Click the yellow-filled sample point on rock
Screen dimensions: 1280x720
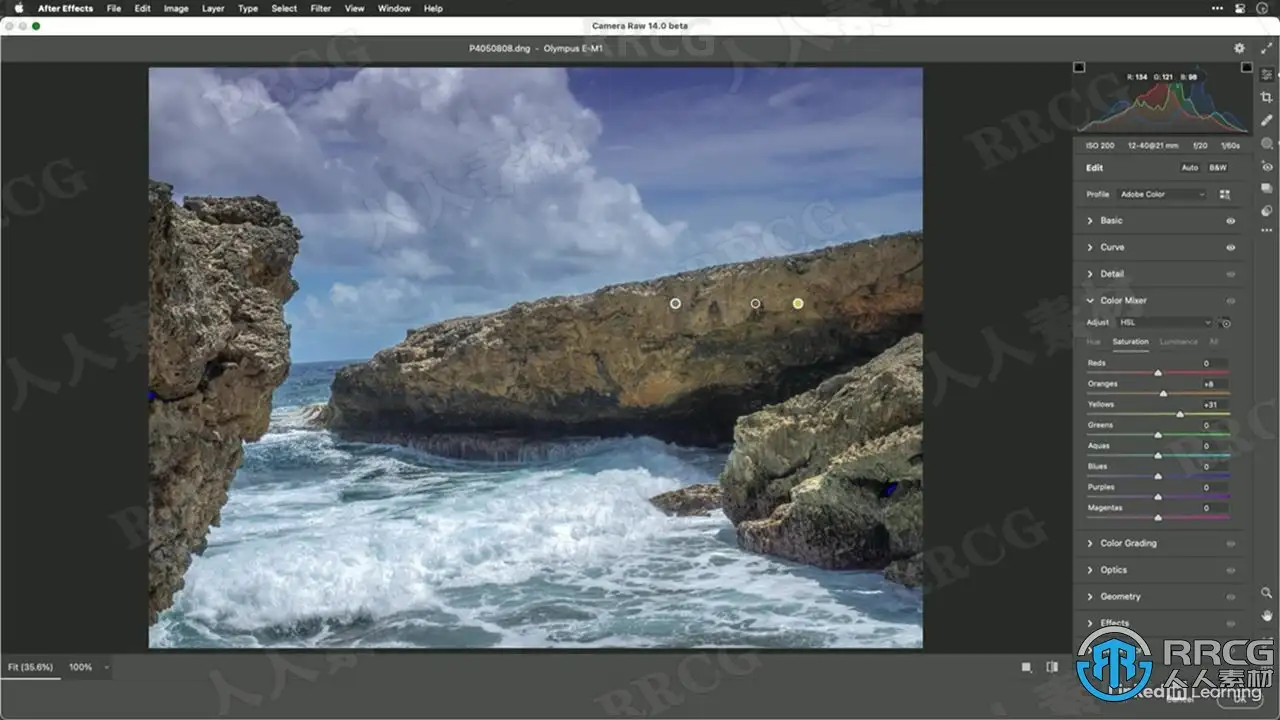click(798, 303)
